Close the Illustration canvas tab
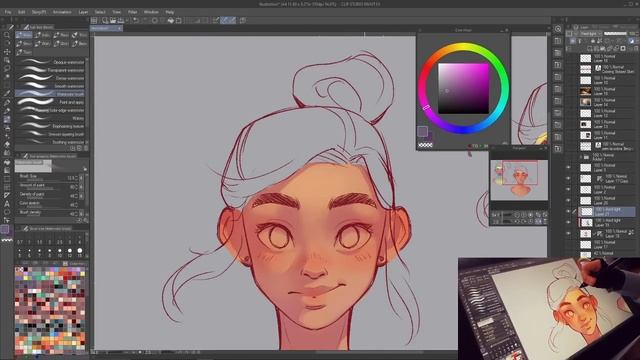Screen dimensions: 640x360 [119, 28]
